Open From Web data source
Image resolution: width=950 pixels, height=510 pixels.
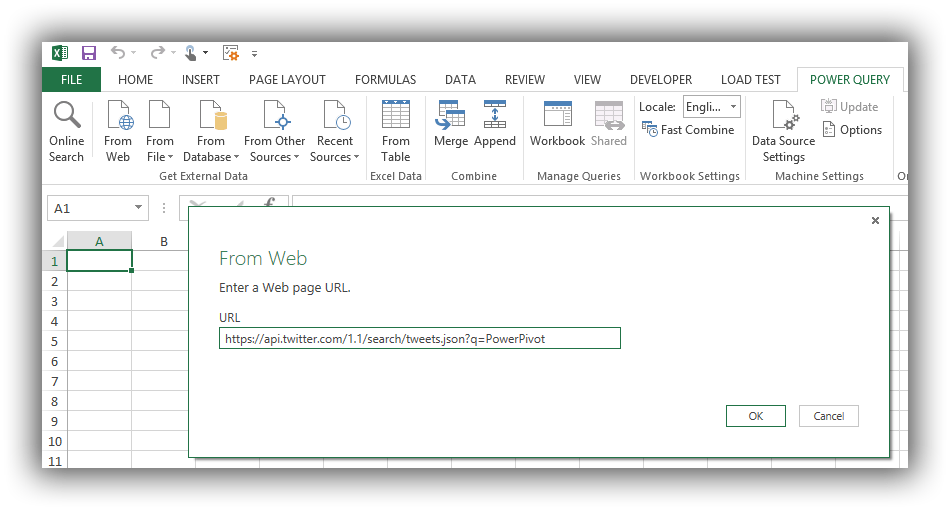pyautogui.click(x=118, y=132)
